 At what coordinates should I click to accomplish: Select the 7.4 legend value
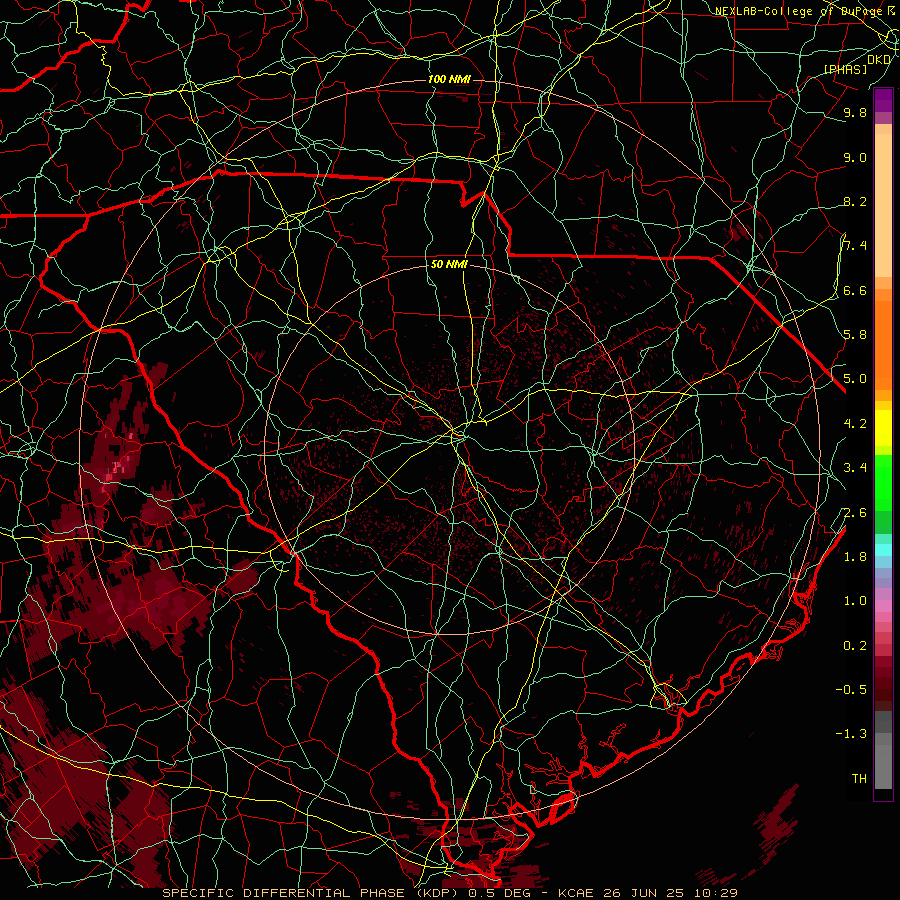point(855,246)
